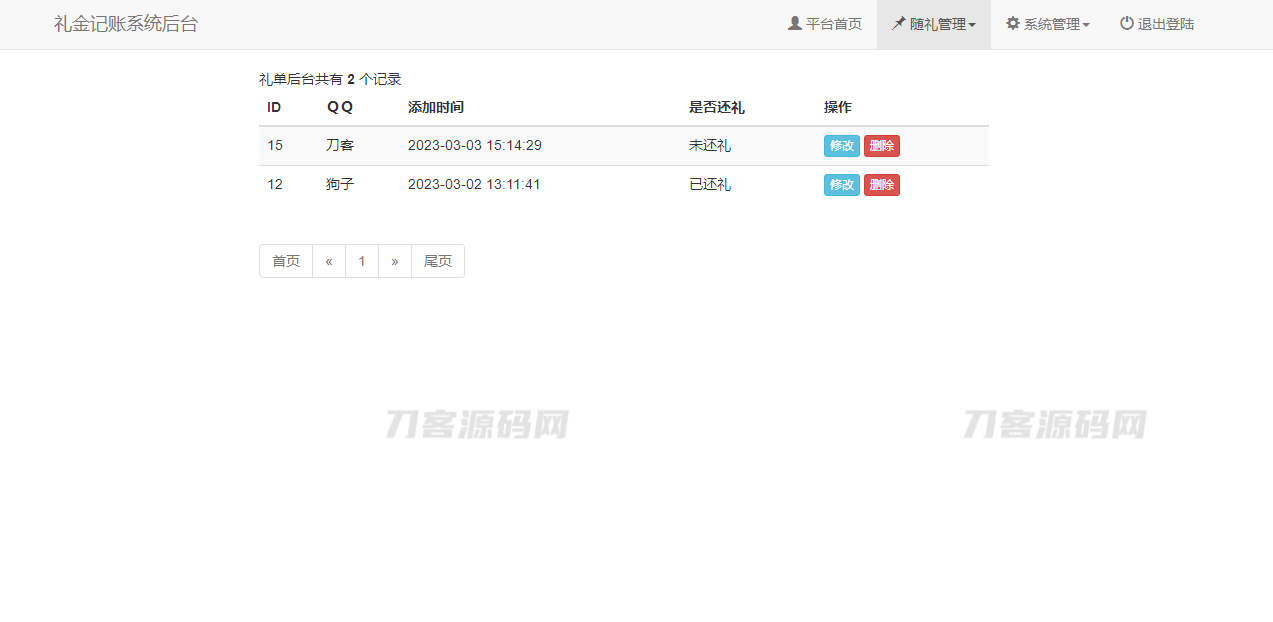
Task: Expand the 随礼管理 dropdown caret
Action: click(x=972, y=25)
